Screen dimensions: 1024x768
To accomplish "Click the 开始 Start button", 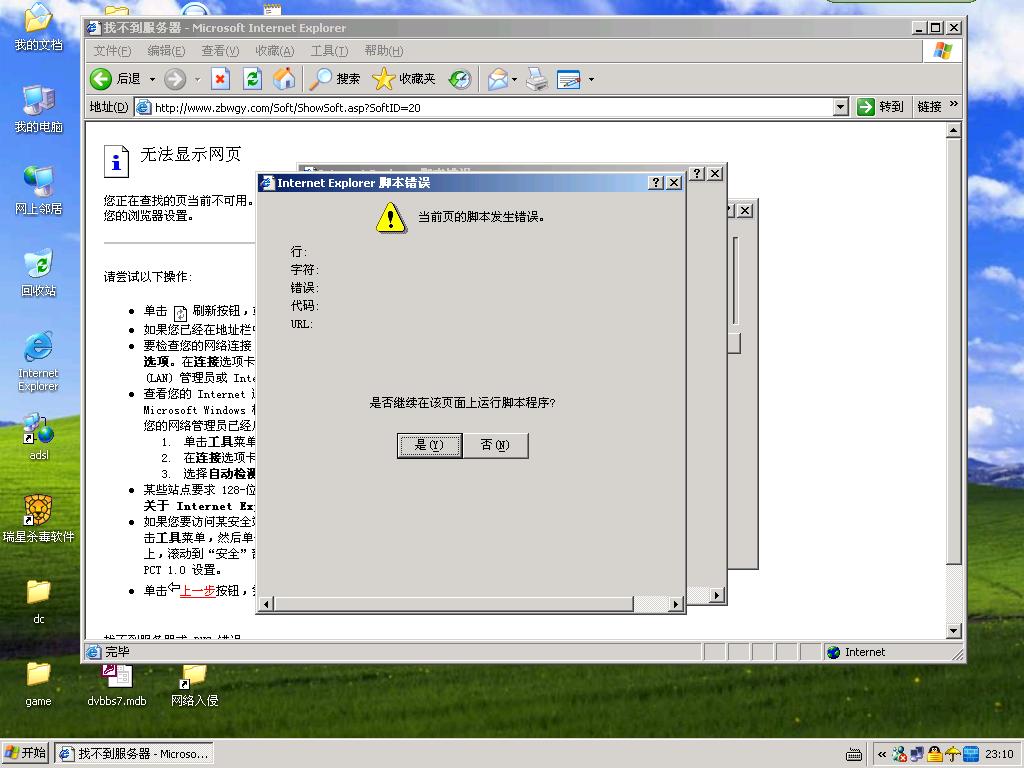I will tap(25, 753).
